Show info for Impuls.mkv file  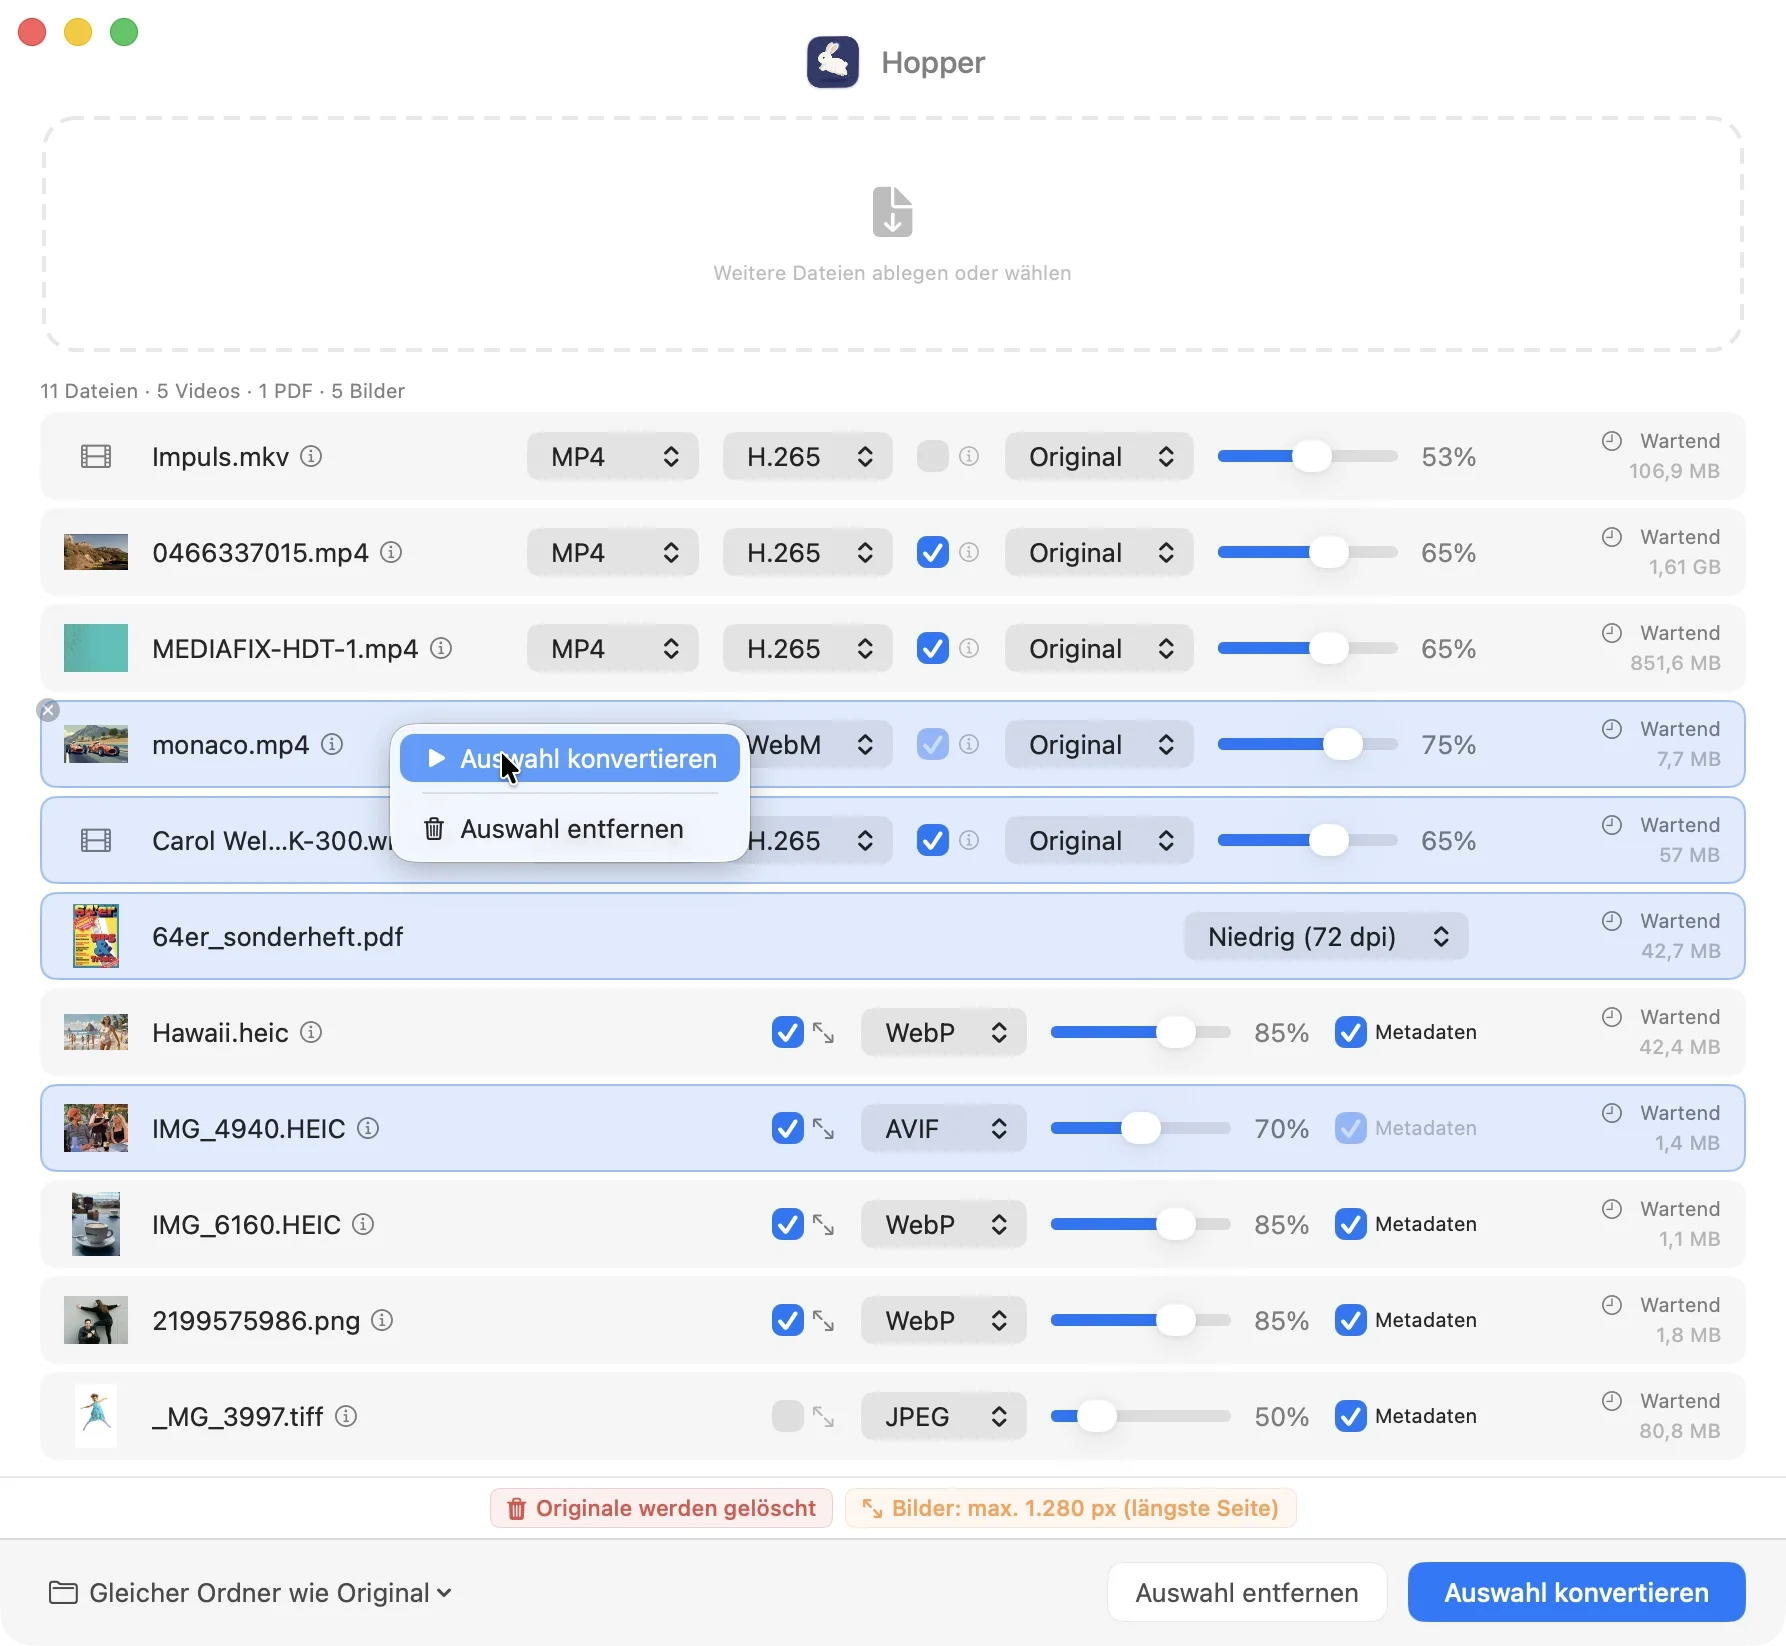[311, 457]
